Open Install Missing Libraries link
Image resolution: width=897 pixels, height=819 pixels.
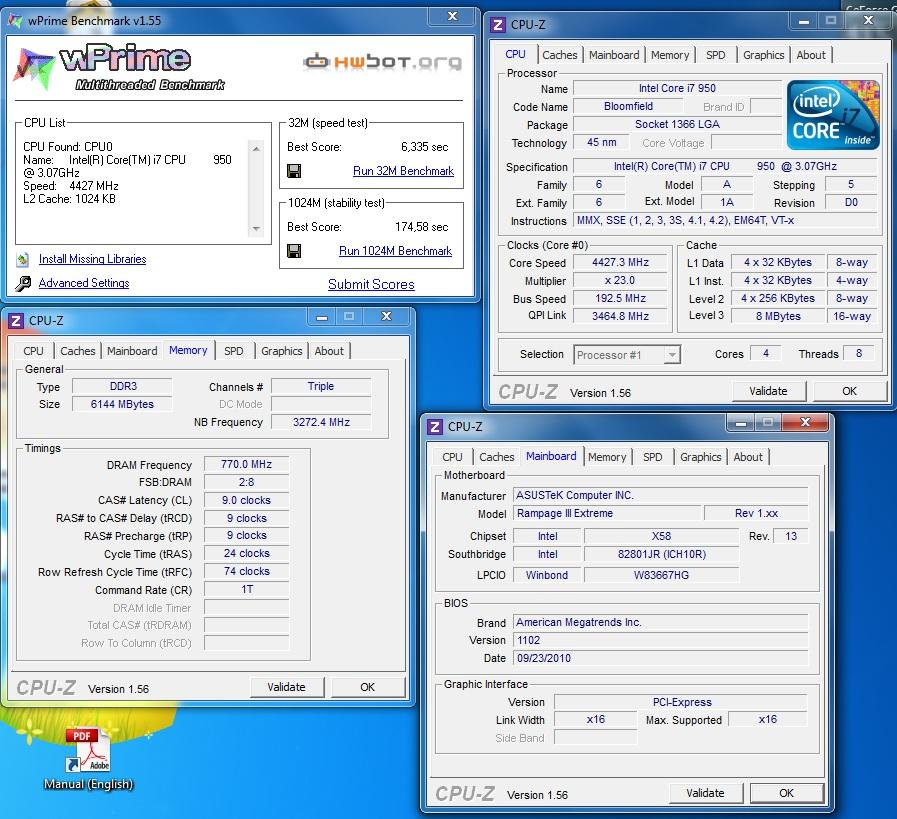pyautogui.click(x=93, y=259)
